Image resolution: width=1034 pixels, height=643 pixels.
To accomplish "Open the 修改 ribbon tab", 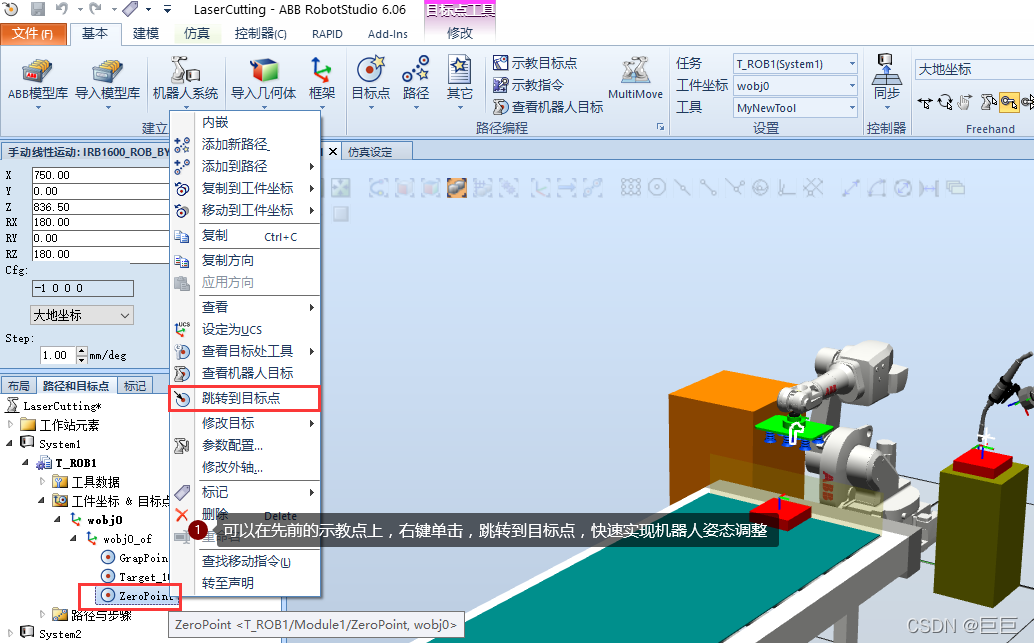I will tap(460, 33).
